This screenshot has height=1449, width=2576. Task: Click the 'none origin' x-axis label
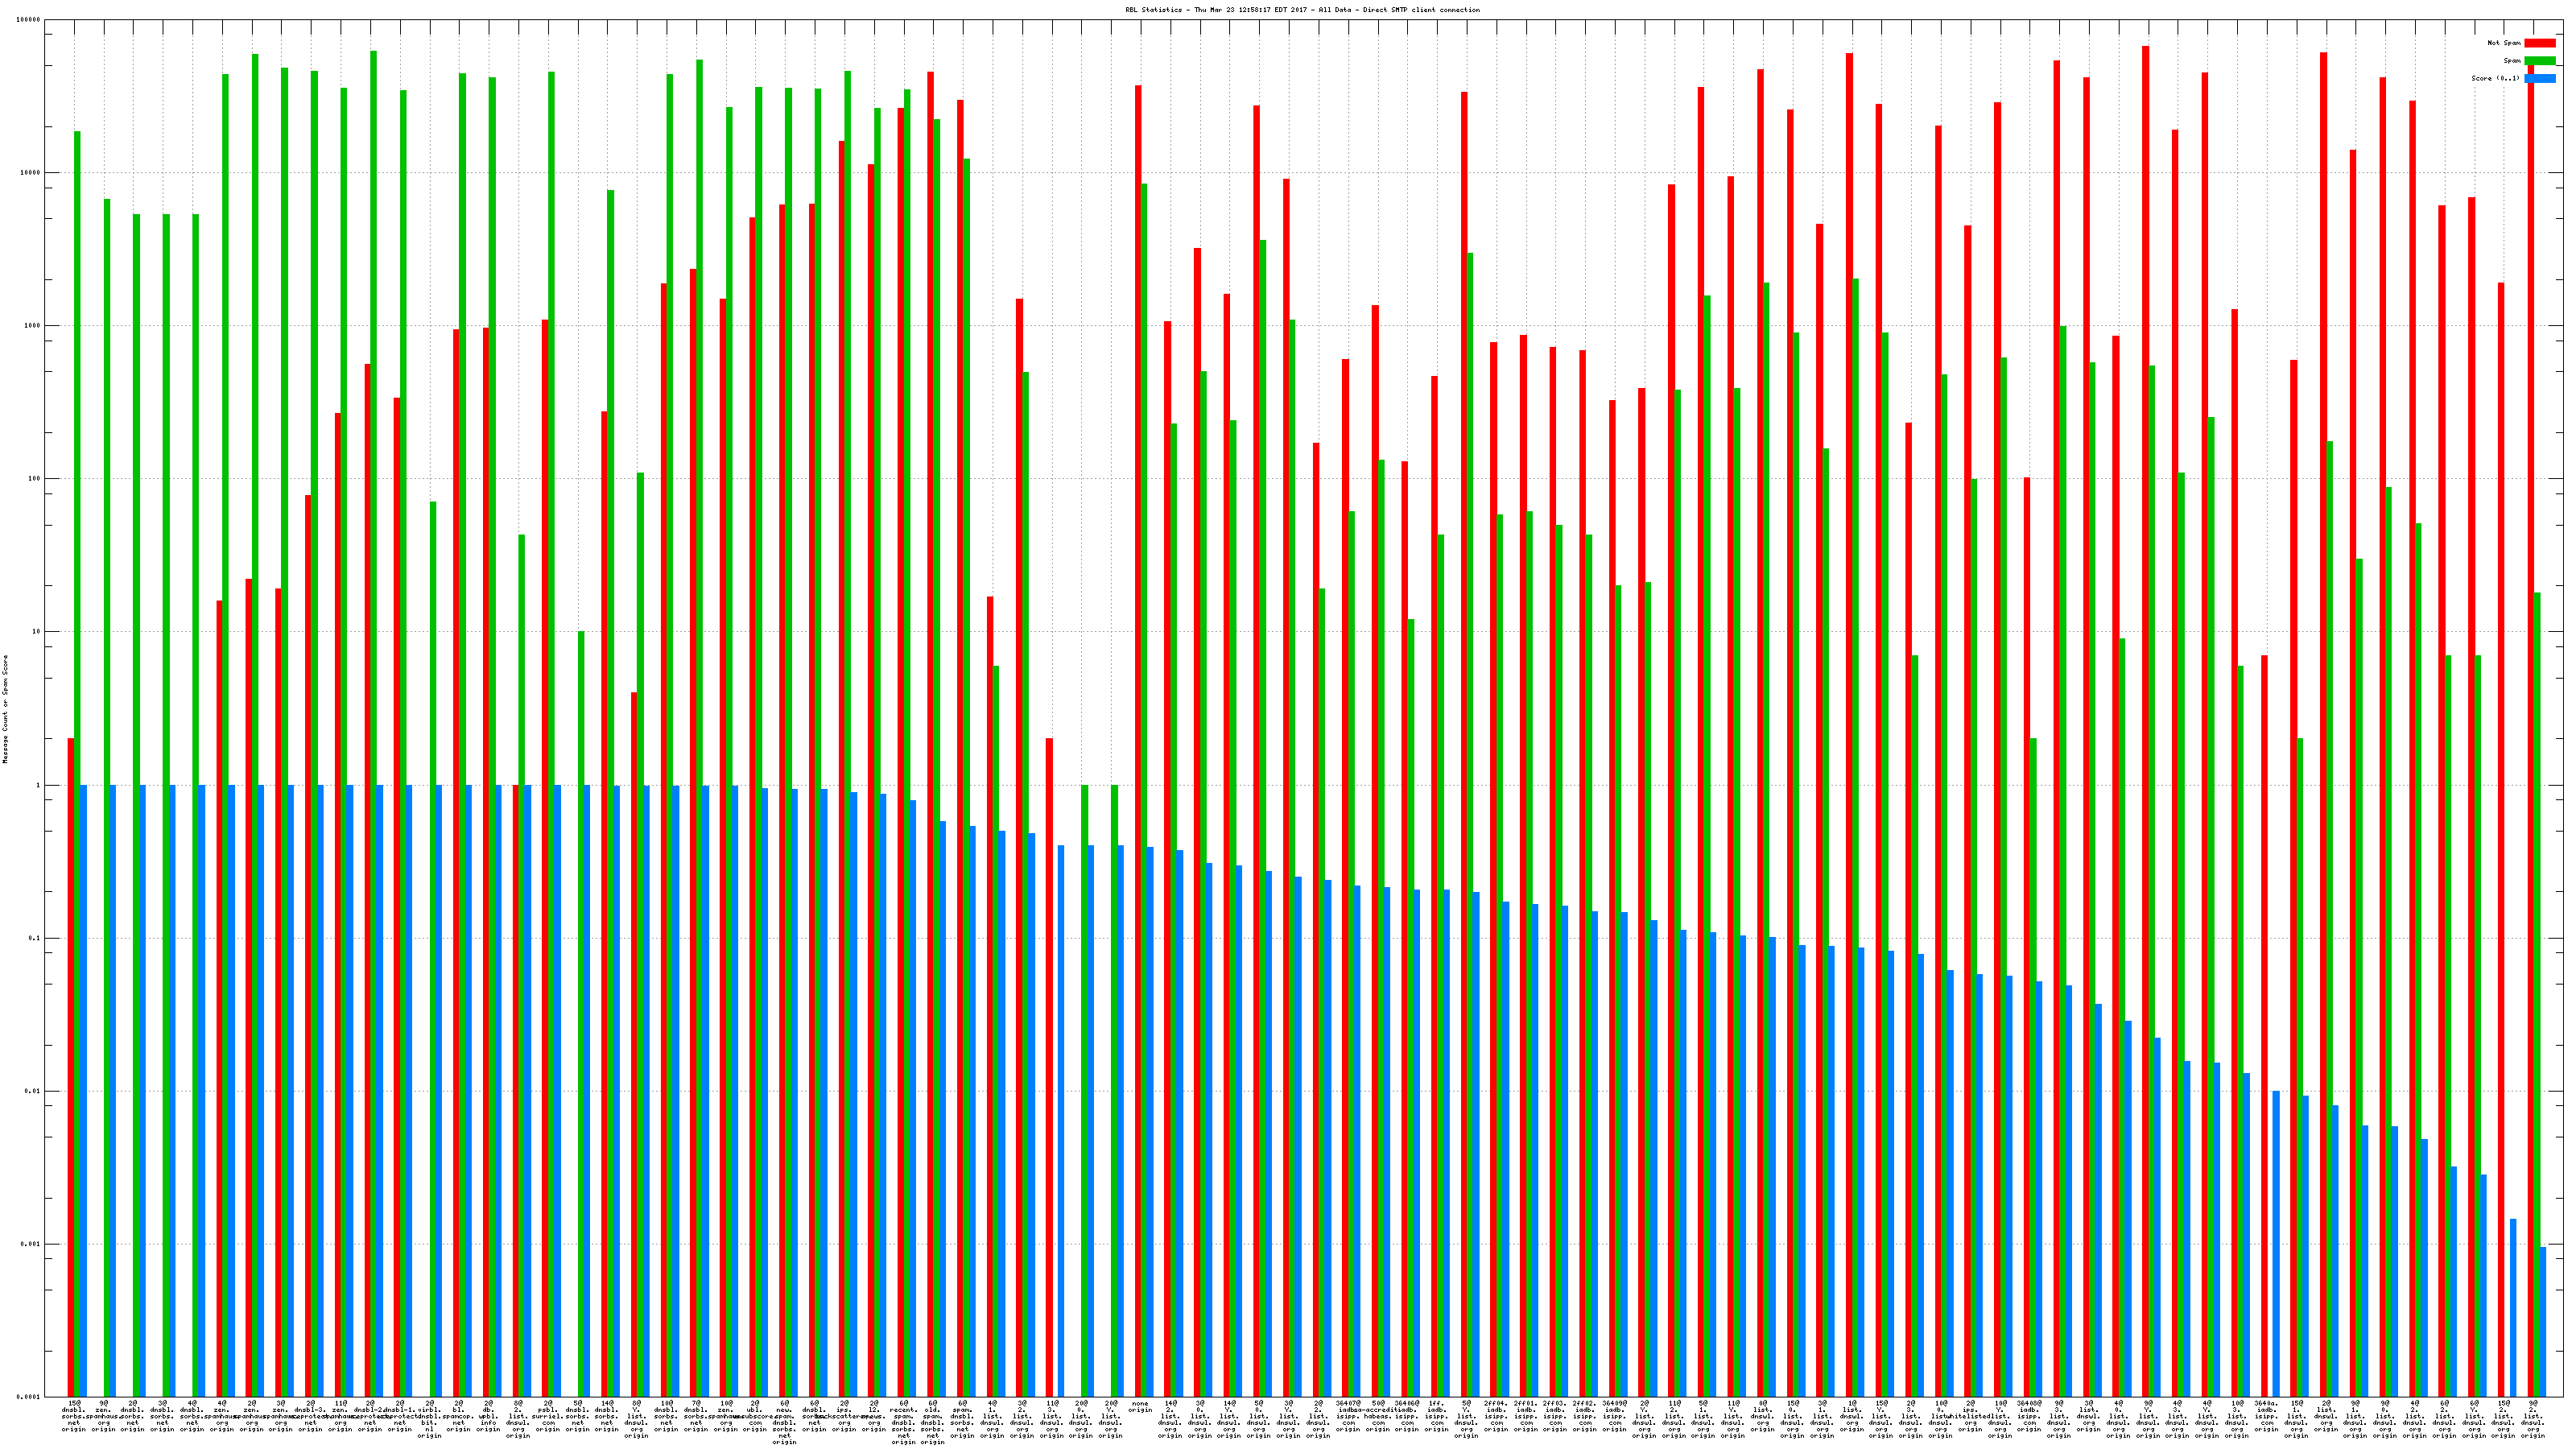pos(1140,1407)
